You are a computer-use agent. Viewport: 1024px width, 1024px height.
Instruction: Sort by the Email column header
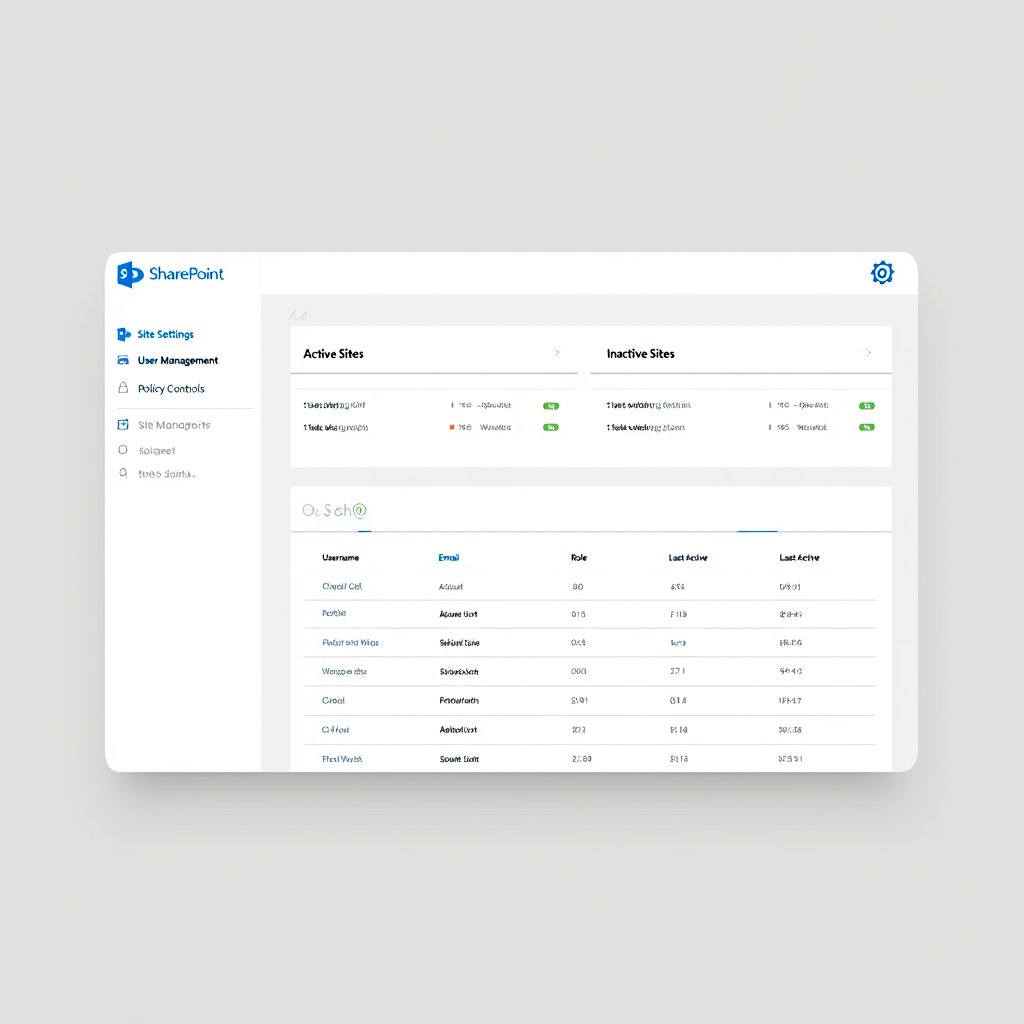[449, 557]
